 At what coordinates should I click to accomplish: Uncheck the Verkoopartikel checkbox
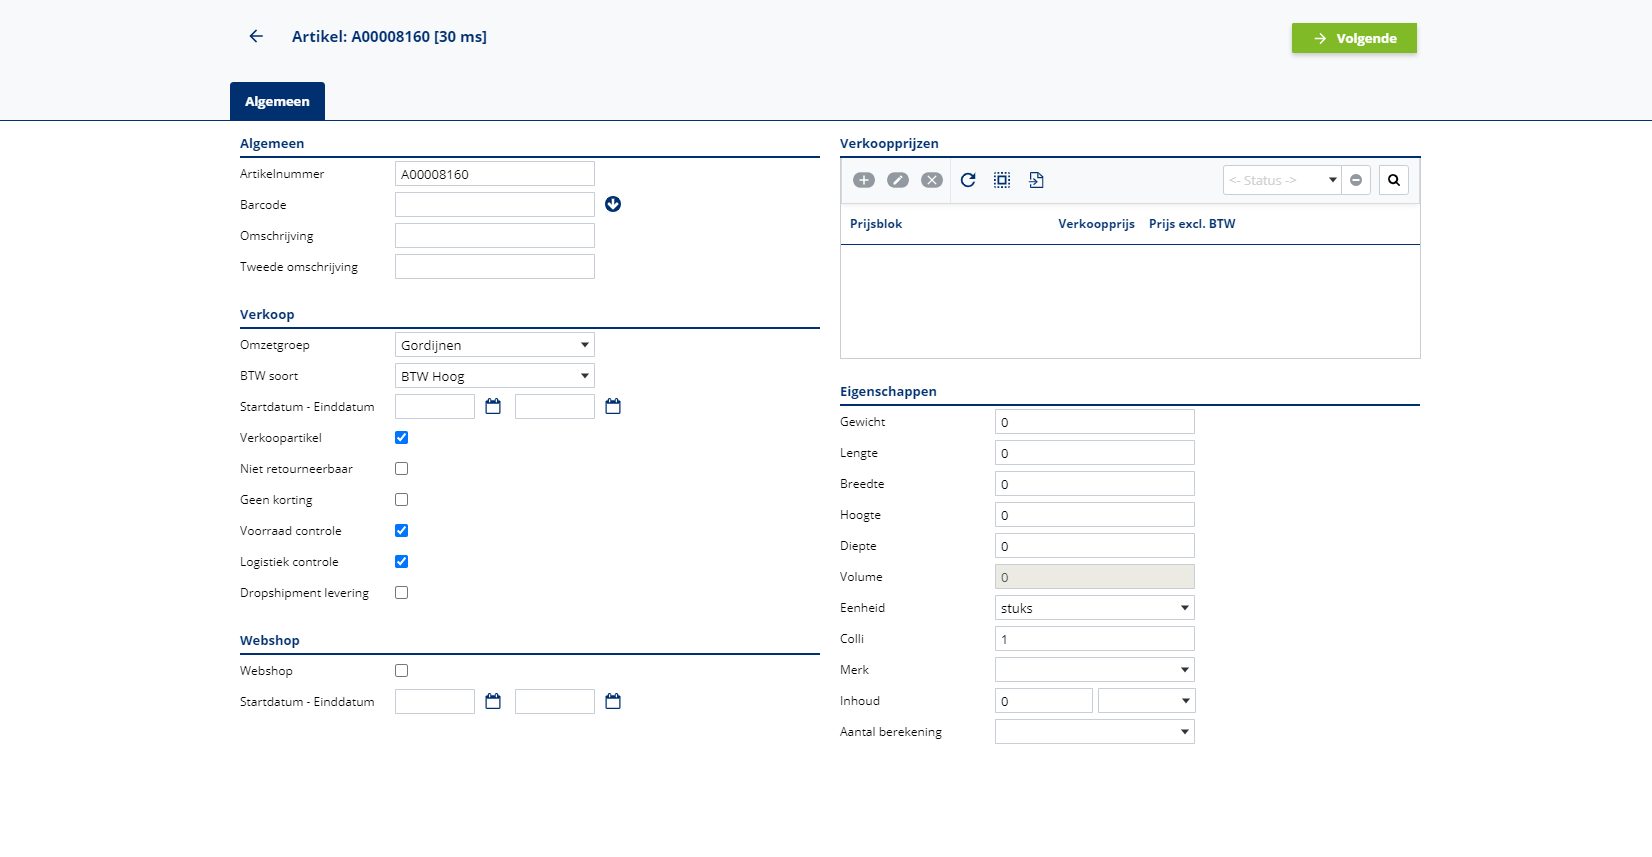(401, 437)
